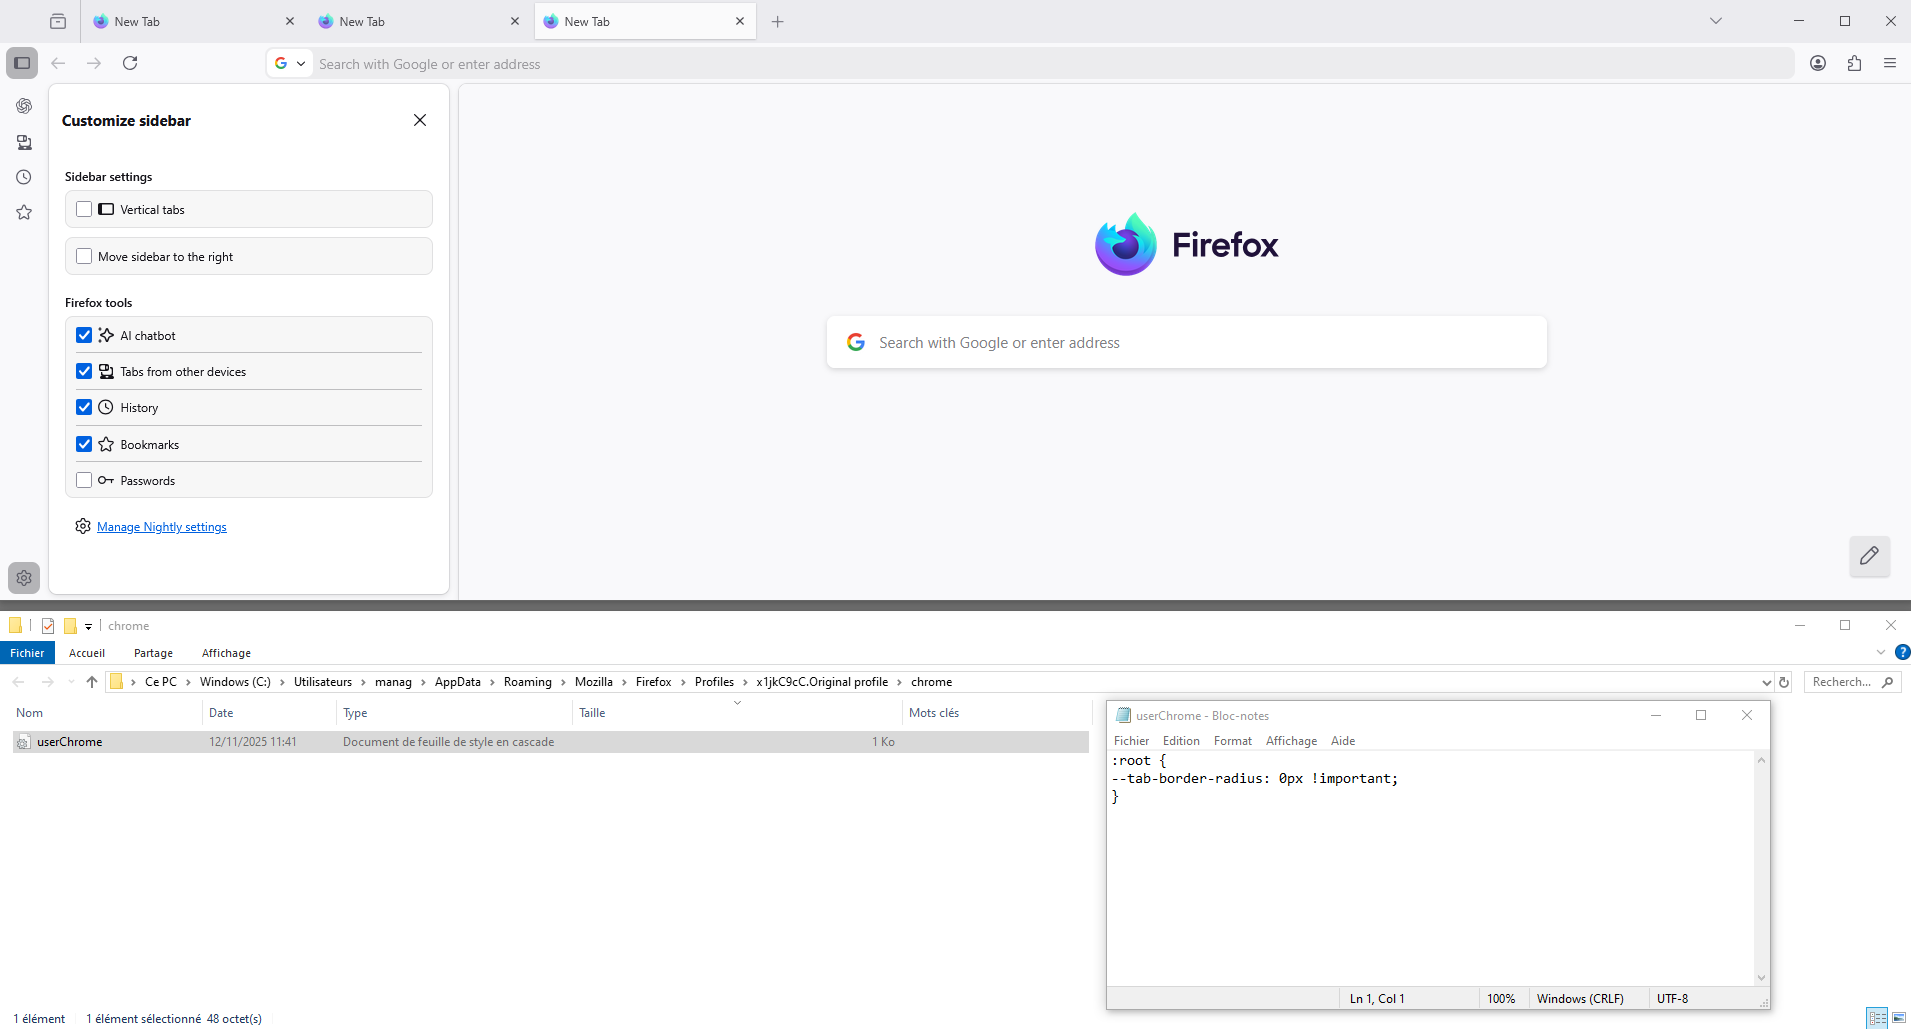Open the Firefox extensions panel
The width and height of the screenshot is (1911, 1029).
tap(1854, 63)
